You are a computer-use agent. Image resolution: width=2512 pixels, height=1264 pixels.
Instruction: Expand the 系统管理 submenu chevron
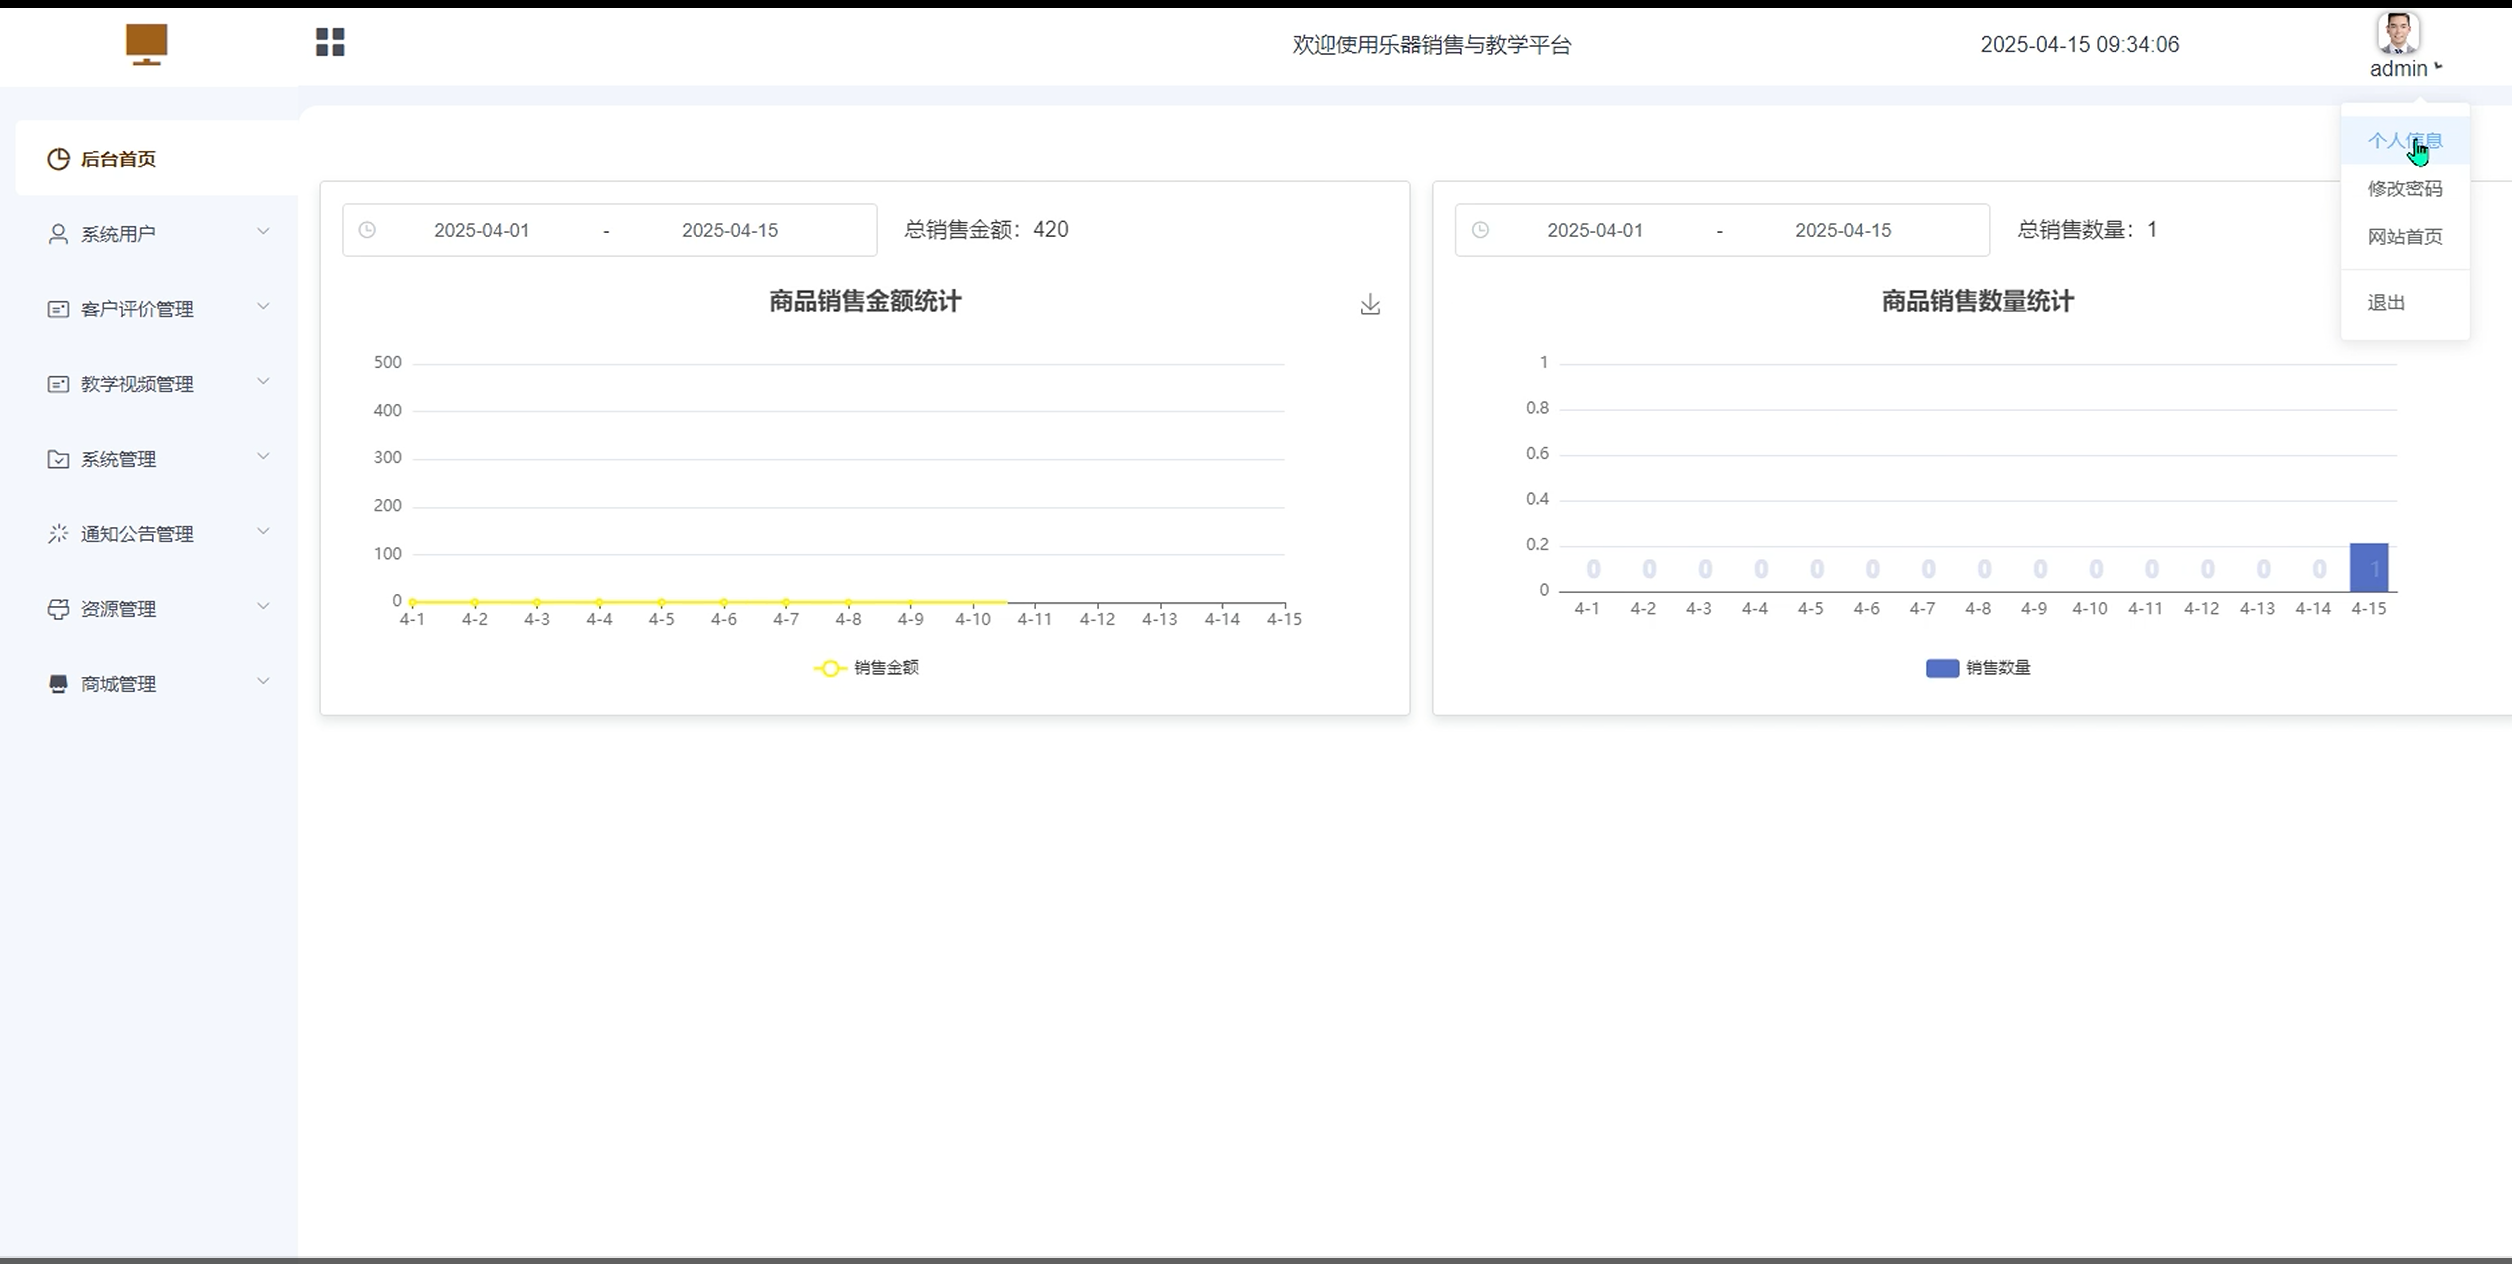click(x=263, y=457)
